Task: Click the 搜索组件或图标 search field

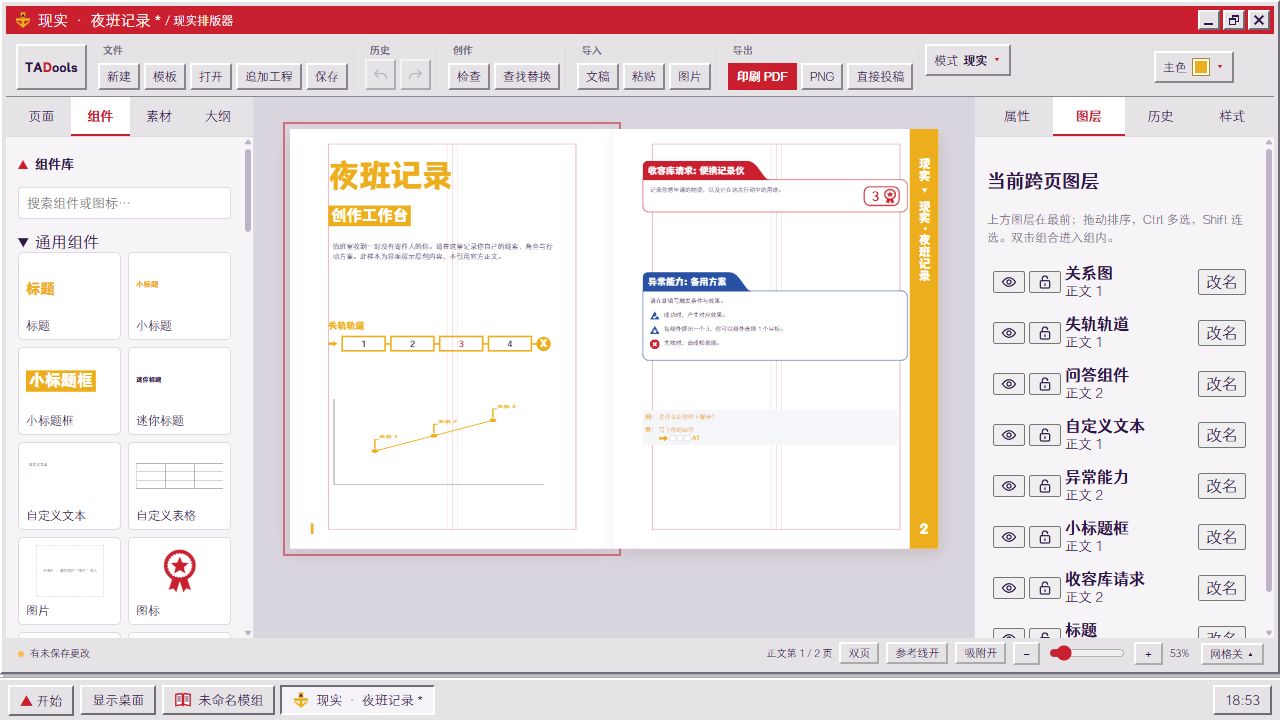Action: [124, 203]
